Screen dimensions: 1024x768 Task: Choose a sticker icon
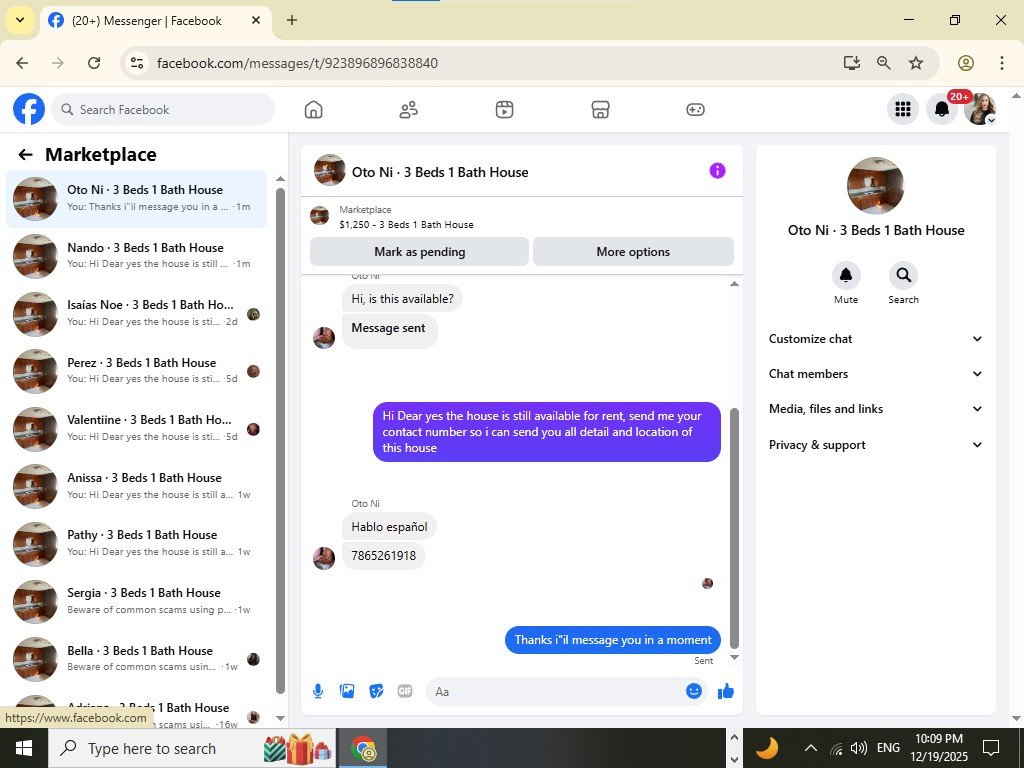pyautogui.click(x=376, y=691)
